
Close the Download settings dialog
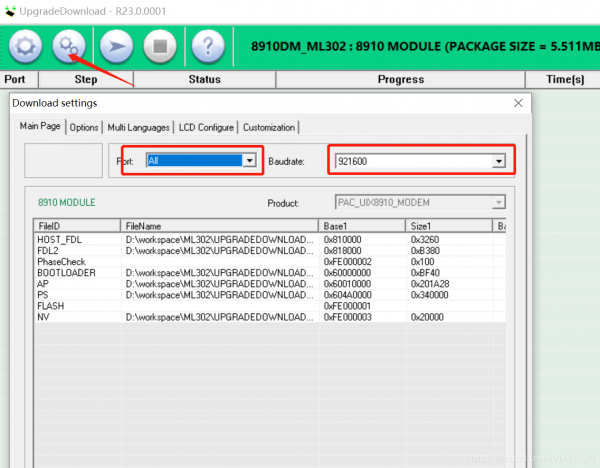(518, 103)
